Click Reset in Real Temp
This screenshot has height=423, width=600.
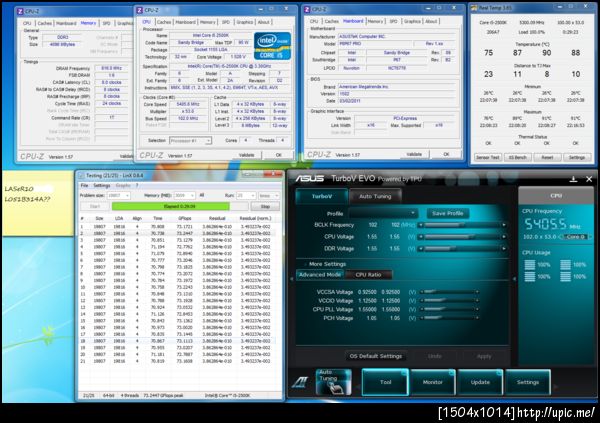tap(547, 157)
